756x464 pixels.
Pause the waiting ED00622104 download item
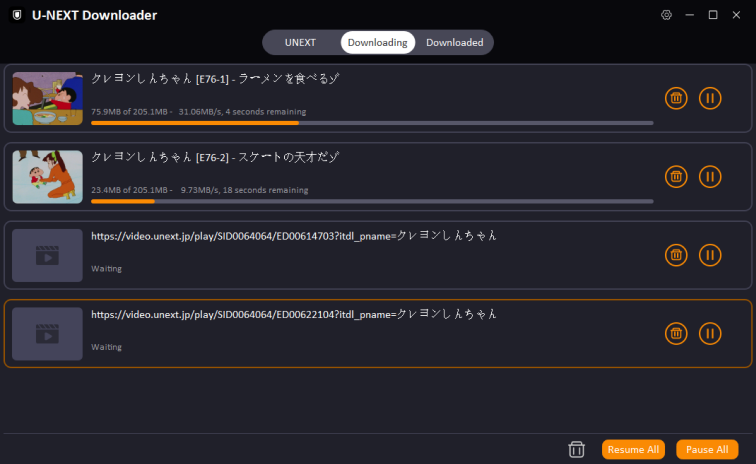[x=710, y=333]
